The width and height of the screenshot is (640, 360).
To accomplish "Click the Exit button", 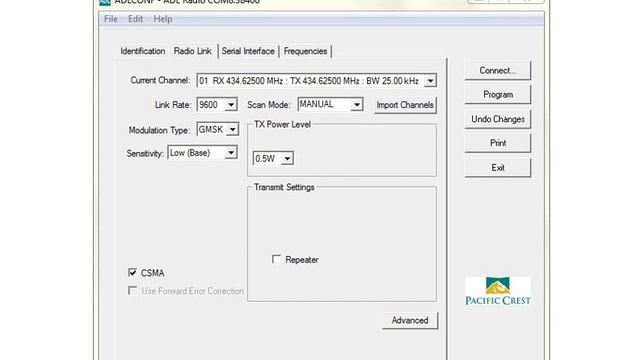I will point(498,168).
